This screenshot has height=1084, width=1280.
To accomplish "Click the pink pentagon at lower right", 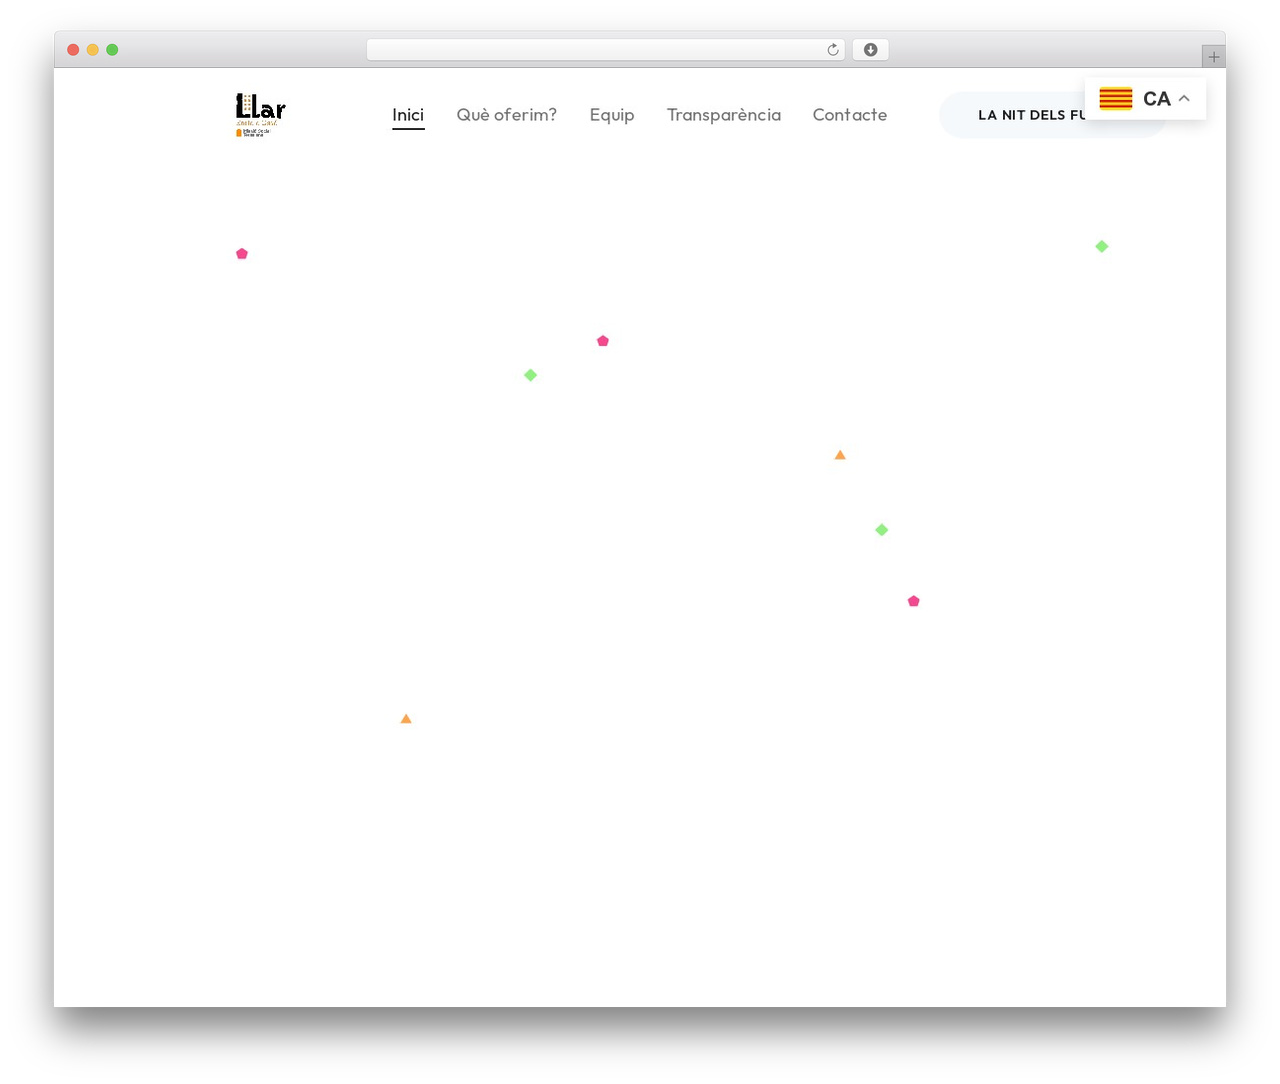I will click(914, 601).
